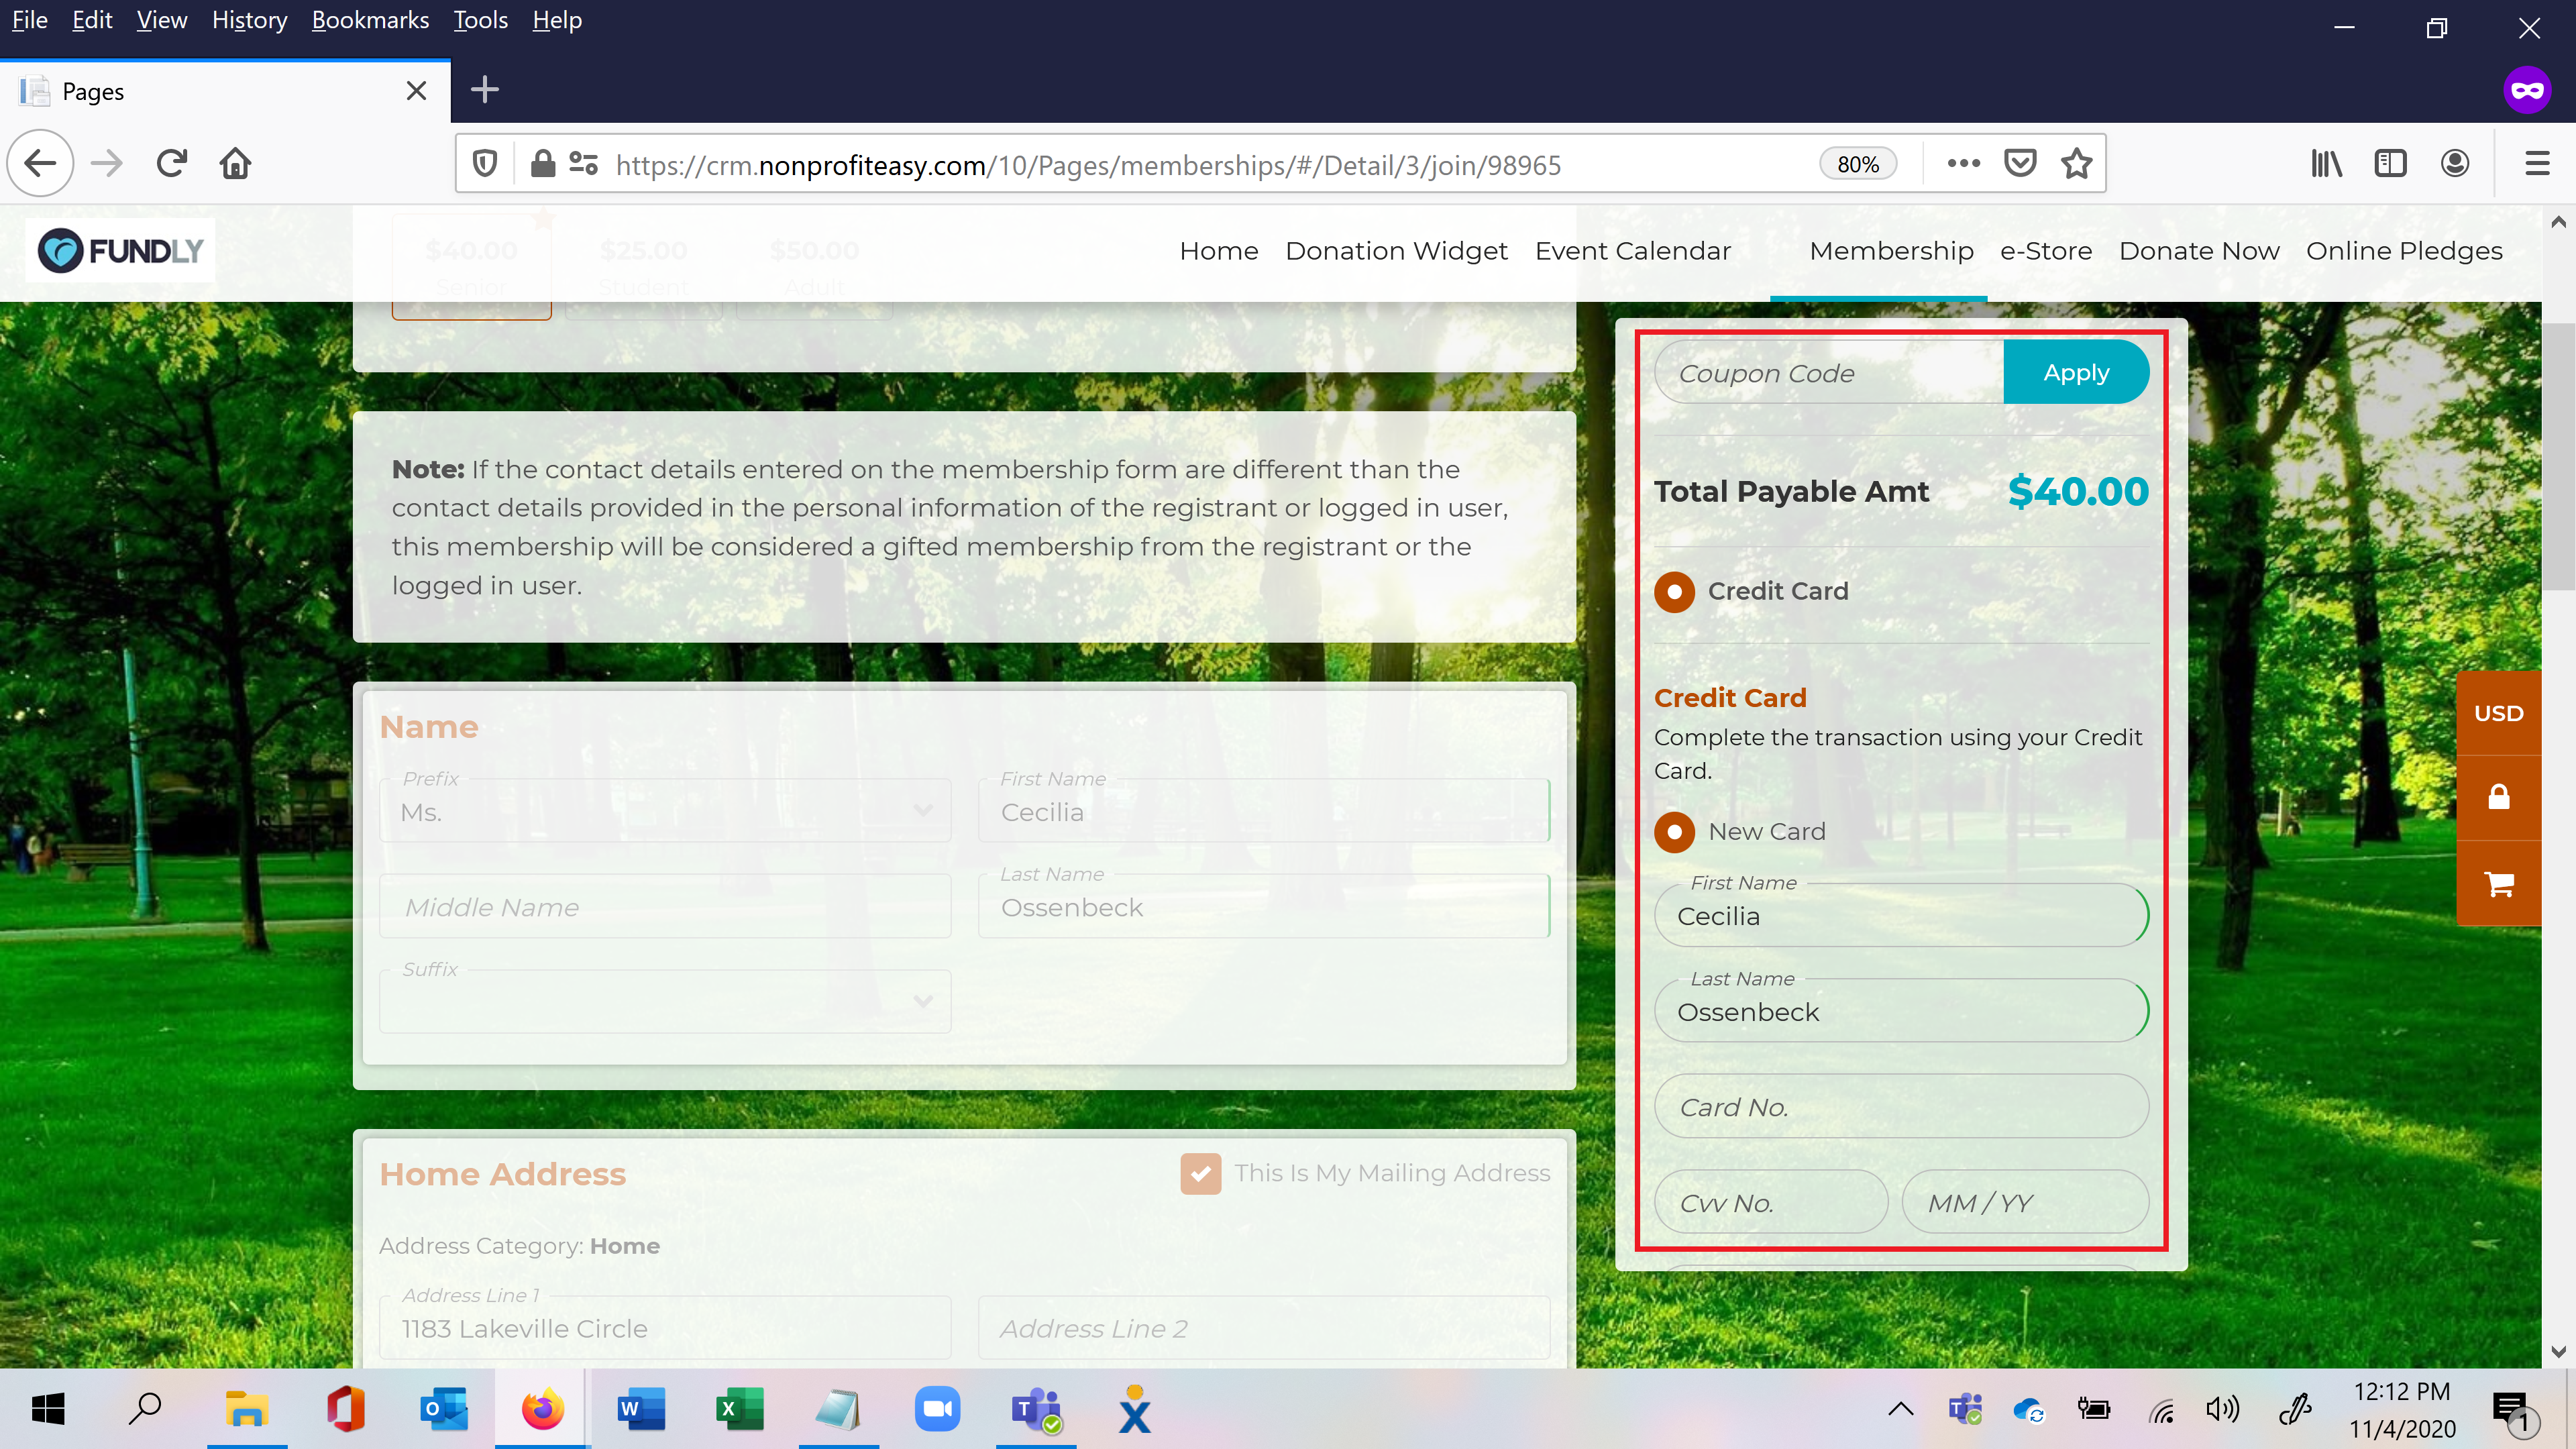2576x1449 pixels.
Task: Click the browser address bar URL
Action: [x=1088, y=164]
